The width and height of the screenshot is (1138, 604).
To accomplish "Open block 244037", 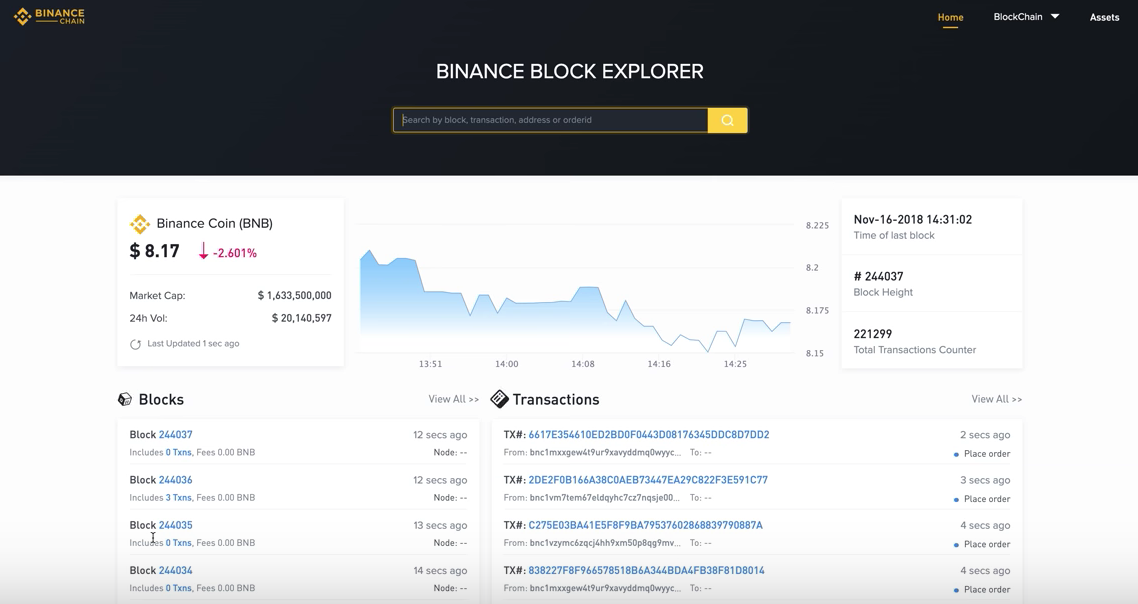I will [x=176, y=435].
